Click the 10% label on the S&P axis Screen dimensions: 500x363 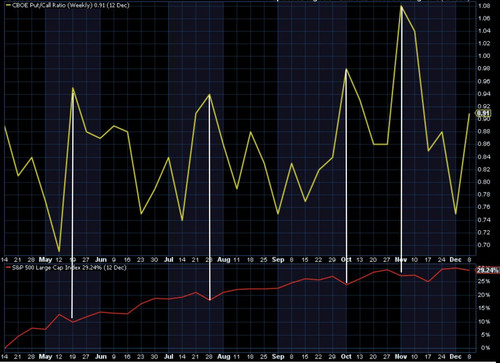483,322
